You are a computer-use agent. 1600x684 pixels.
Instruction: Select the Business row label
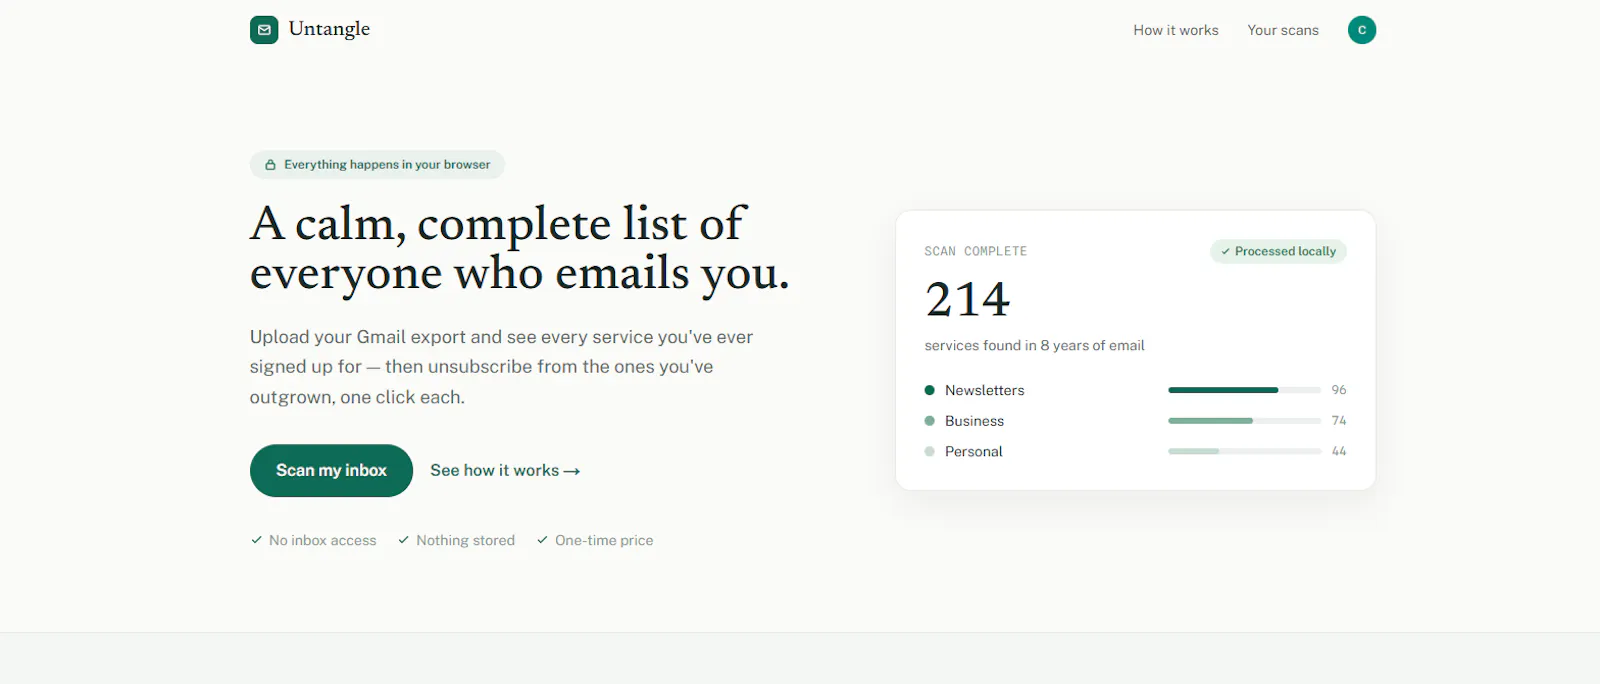tap(974, 421)
